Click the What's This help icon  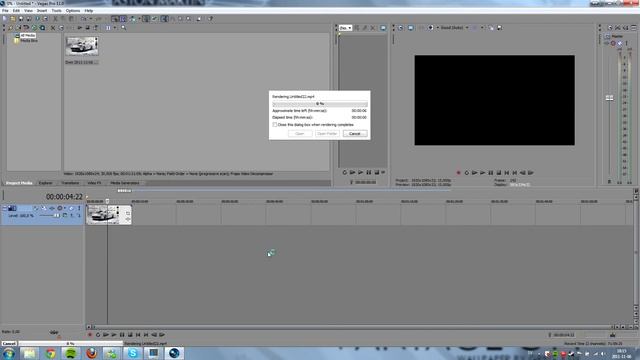pyautogui.click(x=210, y=19)
